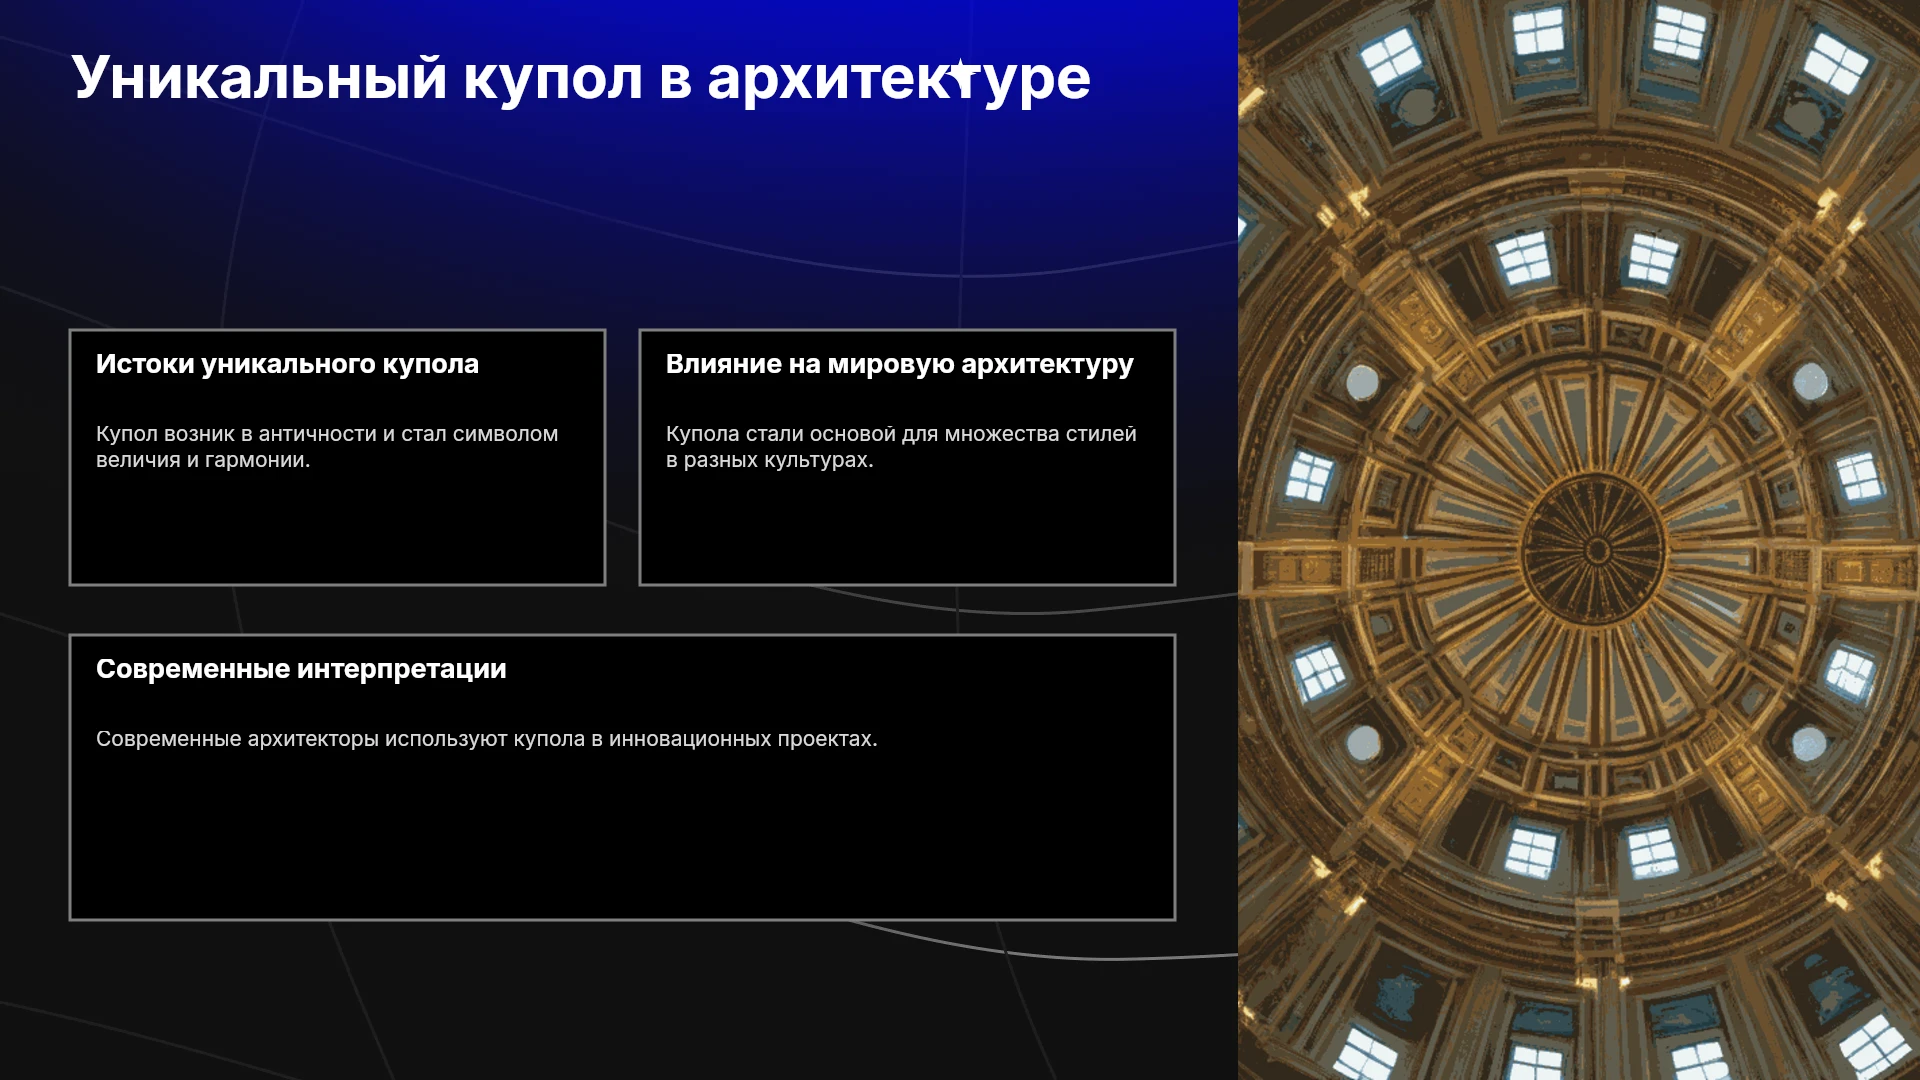Screen dimensions: 1920x1080
Task: Click the word "величия" in the first card
Action: (x=138, y=460)
